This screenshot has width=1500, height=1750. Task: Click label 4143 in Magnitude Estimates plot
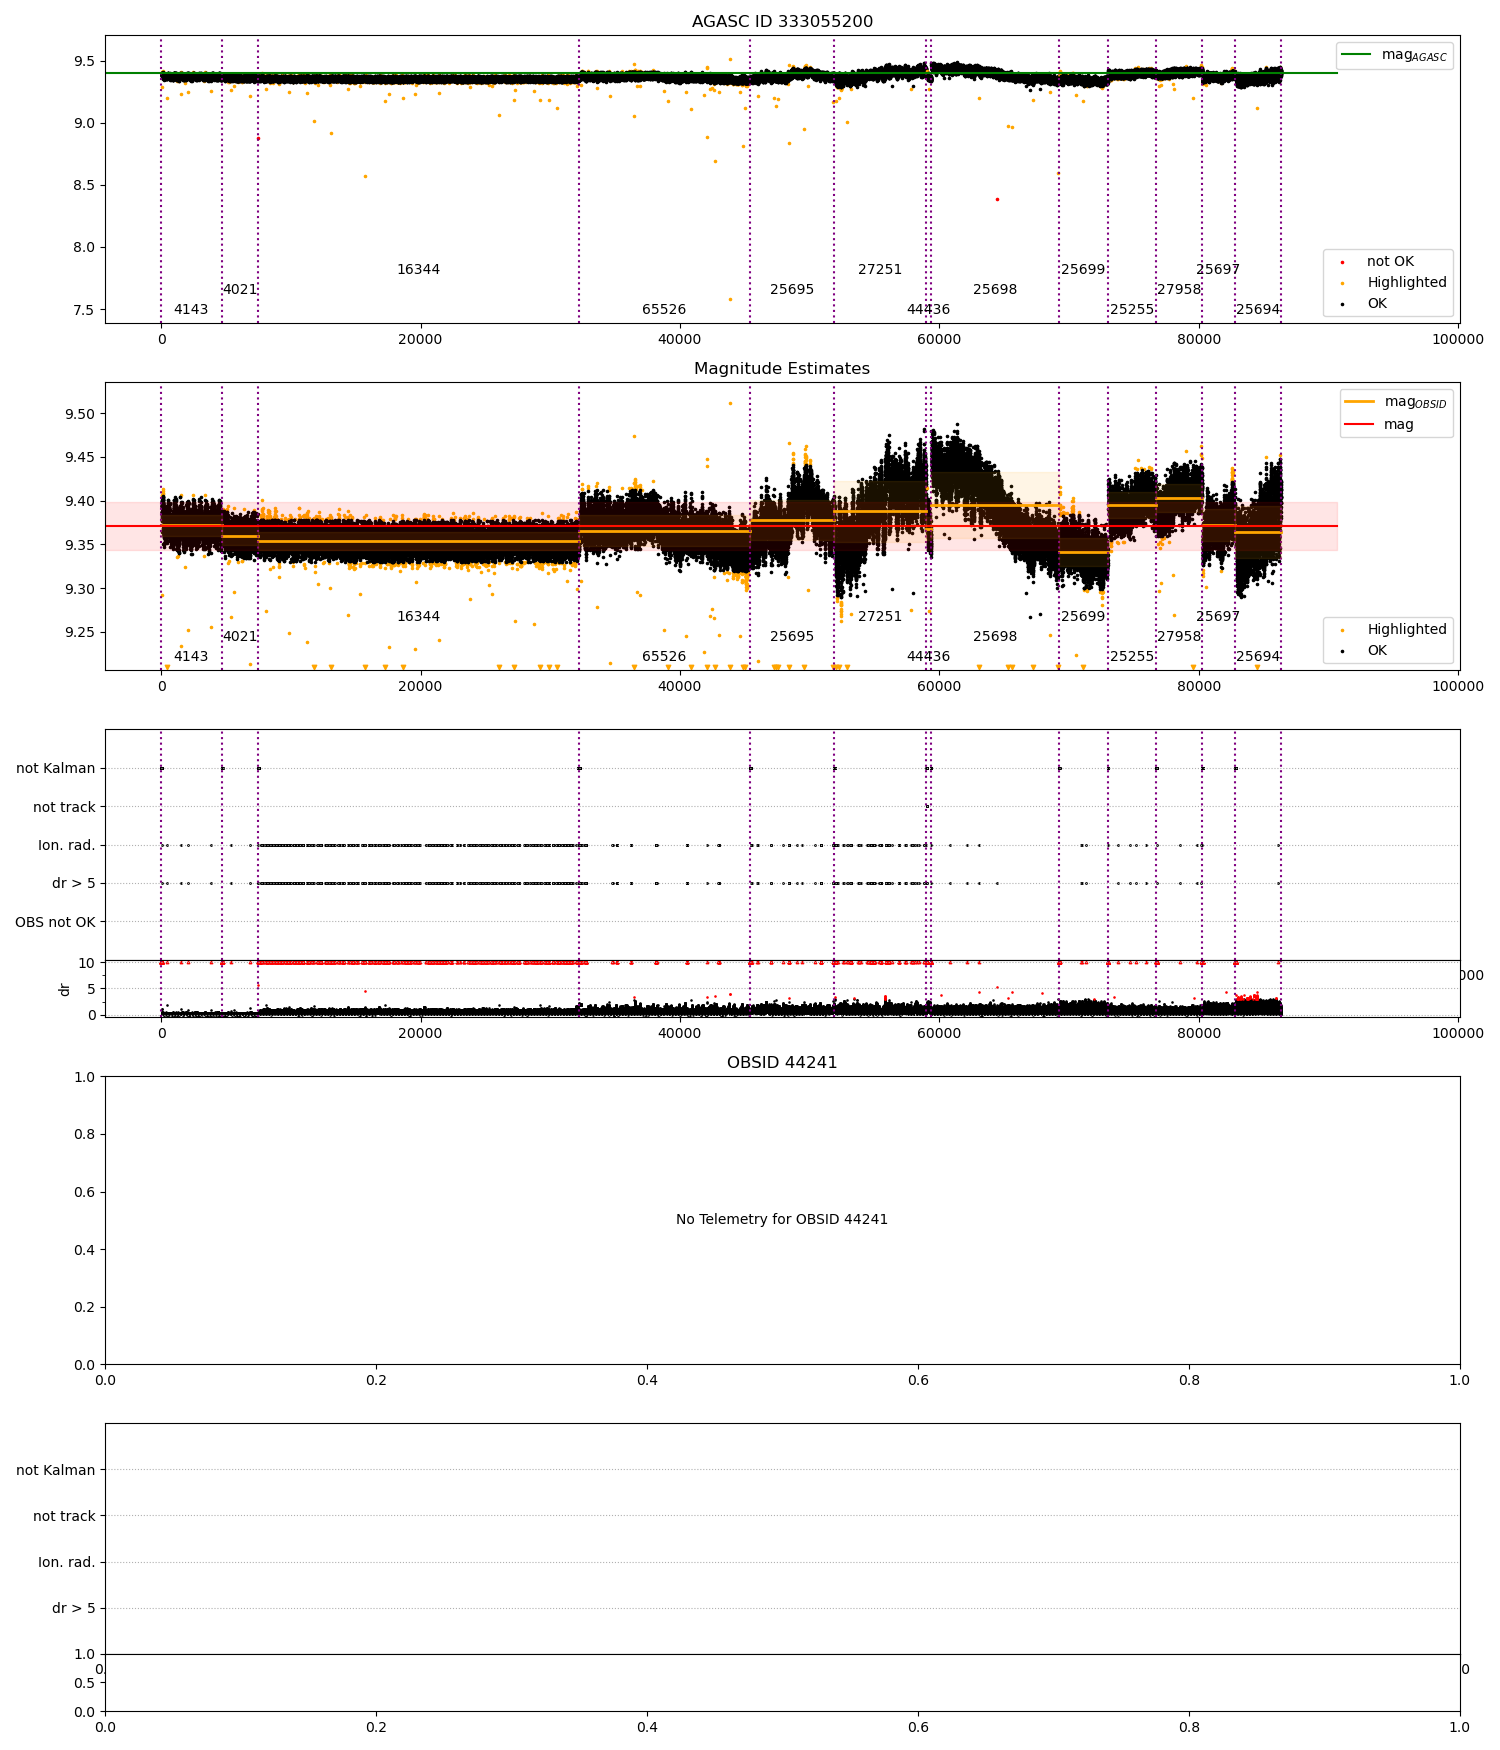(x=191, y=656)
